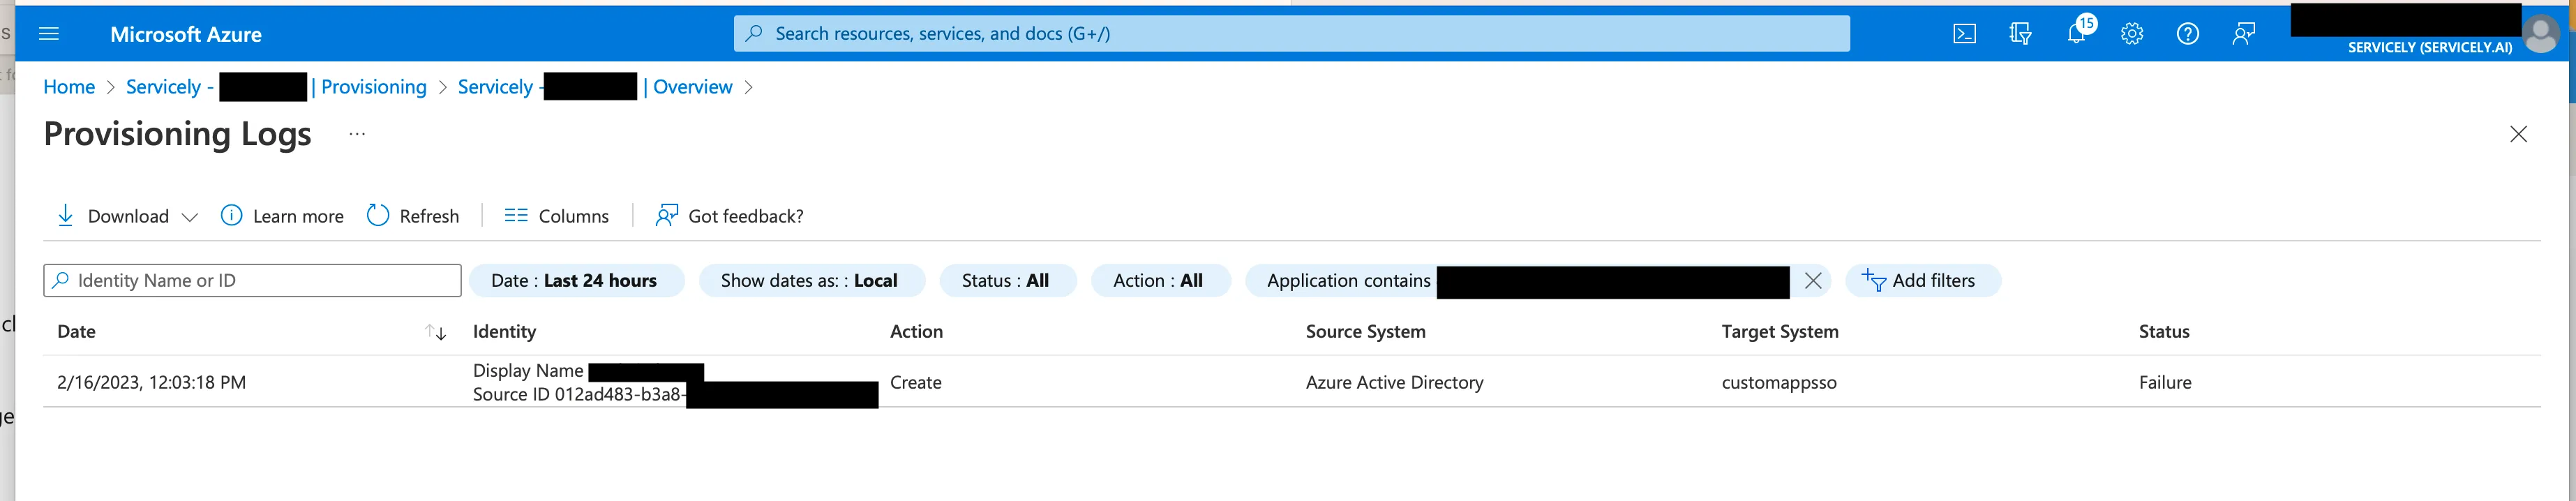Open the Show dates as: Local filter
This screenshot has height=501, width=2576.
tap(811, 281)
